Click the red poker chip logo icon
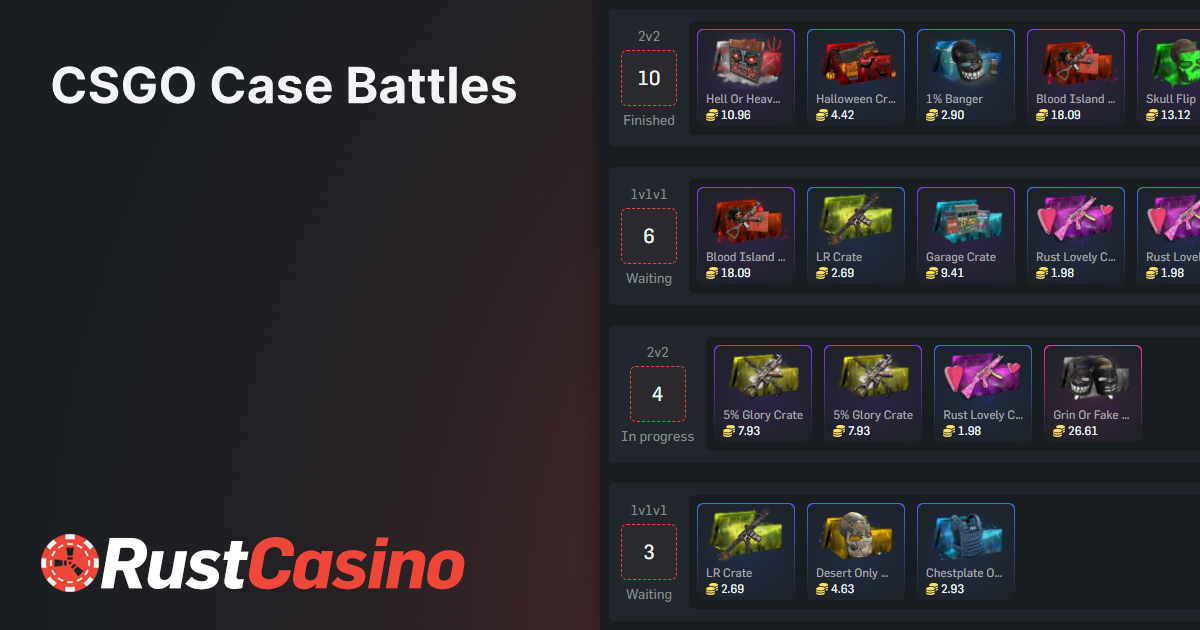 click(70, 563)
